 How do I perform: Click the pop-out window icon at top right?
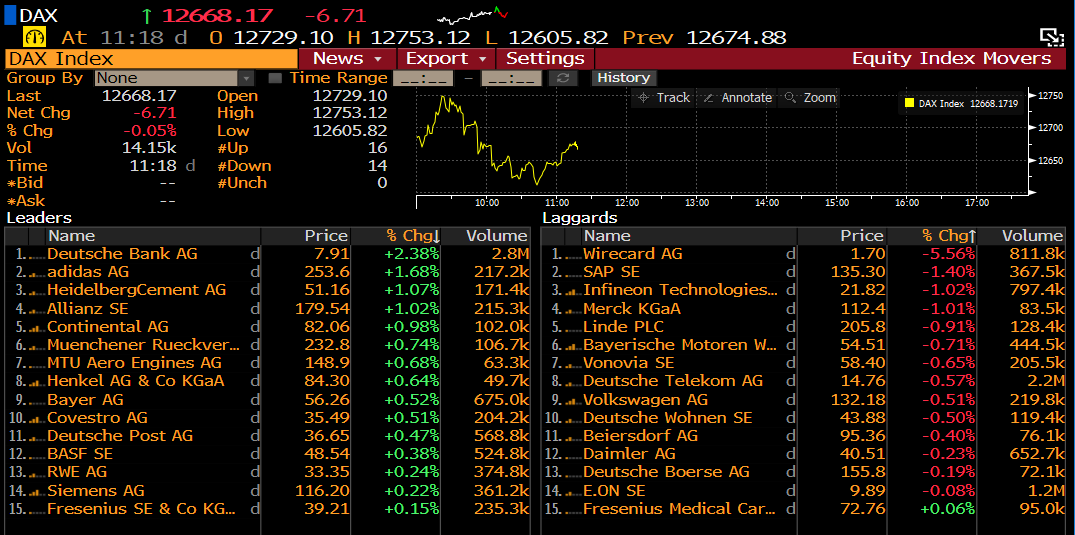[x=1050, y=37]
